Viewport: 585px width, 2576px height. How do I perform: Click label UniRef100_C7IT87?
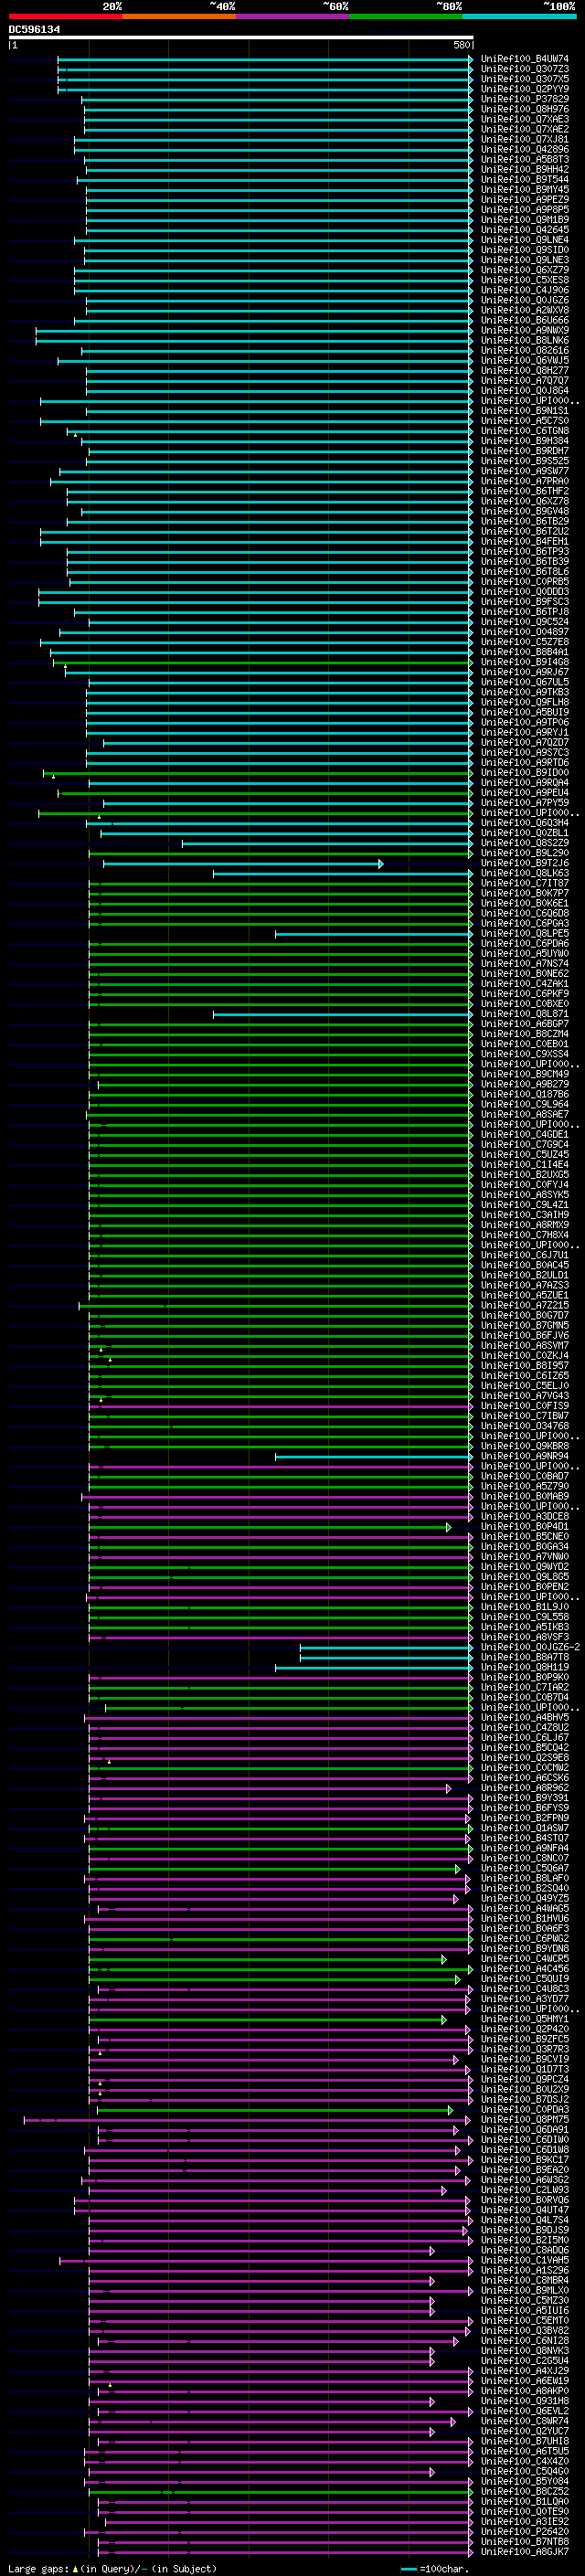click(525, 883)
